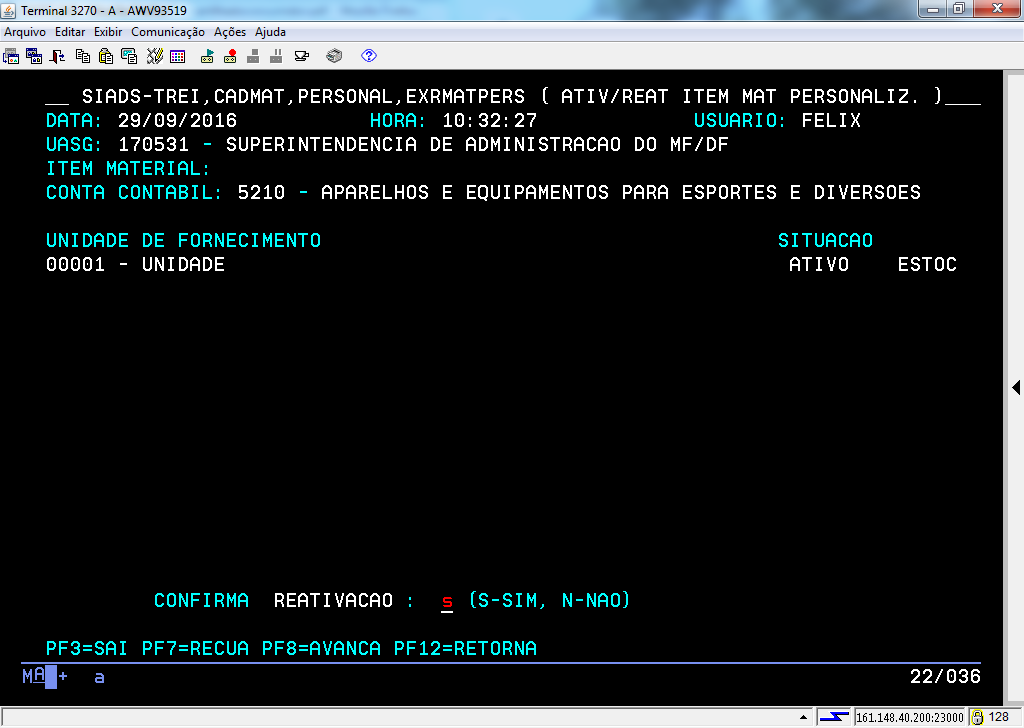Click the pause macro gray icon

[x=276, y=56]
